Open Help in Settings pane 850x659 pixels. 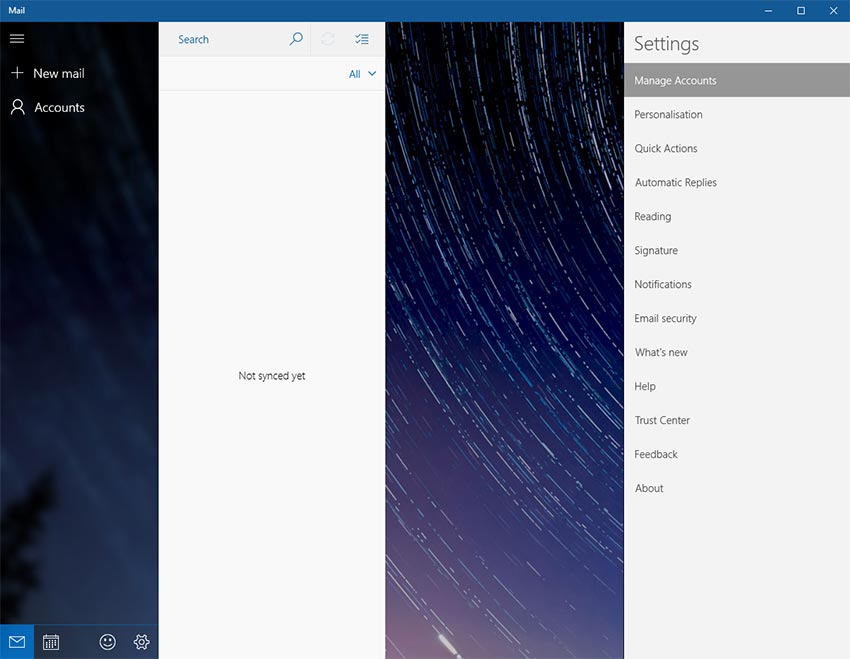737,386
